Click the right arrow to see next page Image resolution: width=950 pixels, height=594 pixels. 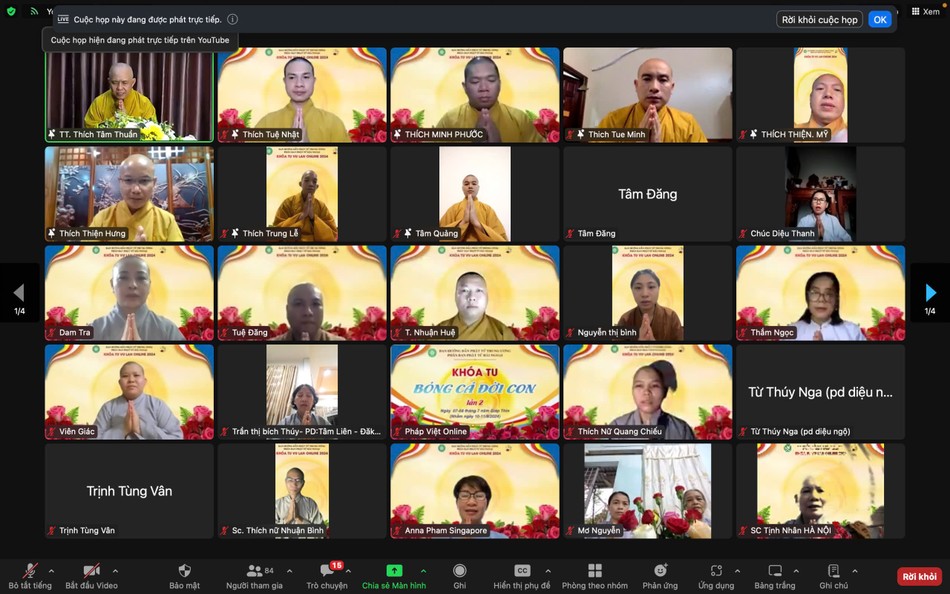(x=931, y=292)
